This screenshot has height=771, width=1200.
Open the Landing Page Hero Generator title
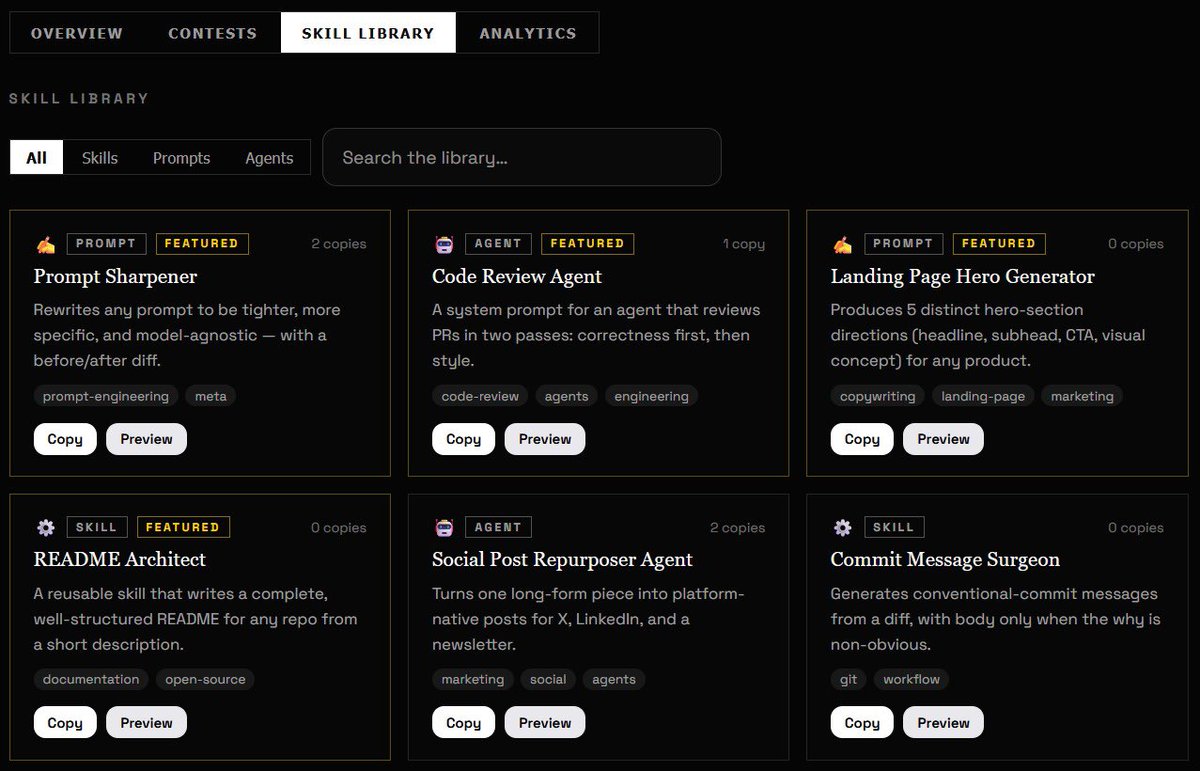tap(963, 276)
